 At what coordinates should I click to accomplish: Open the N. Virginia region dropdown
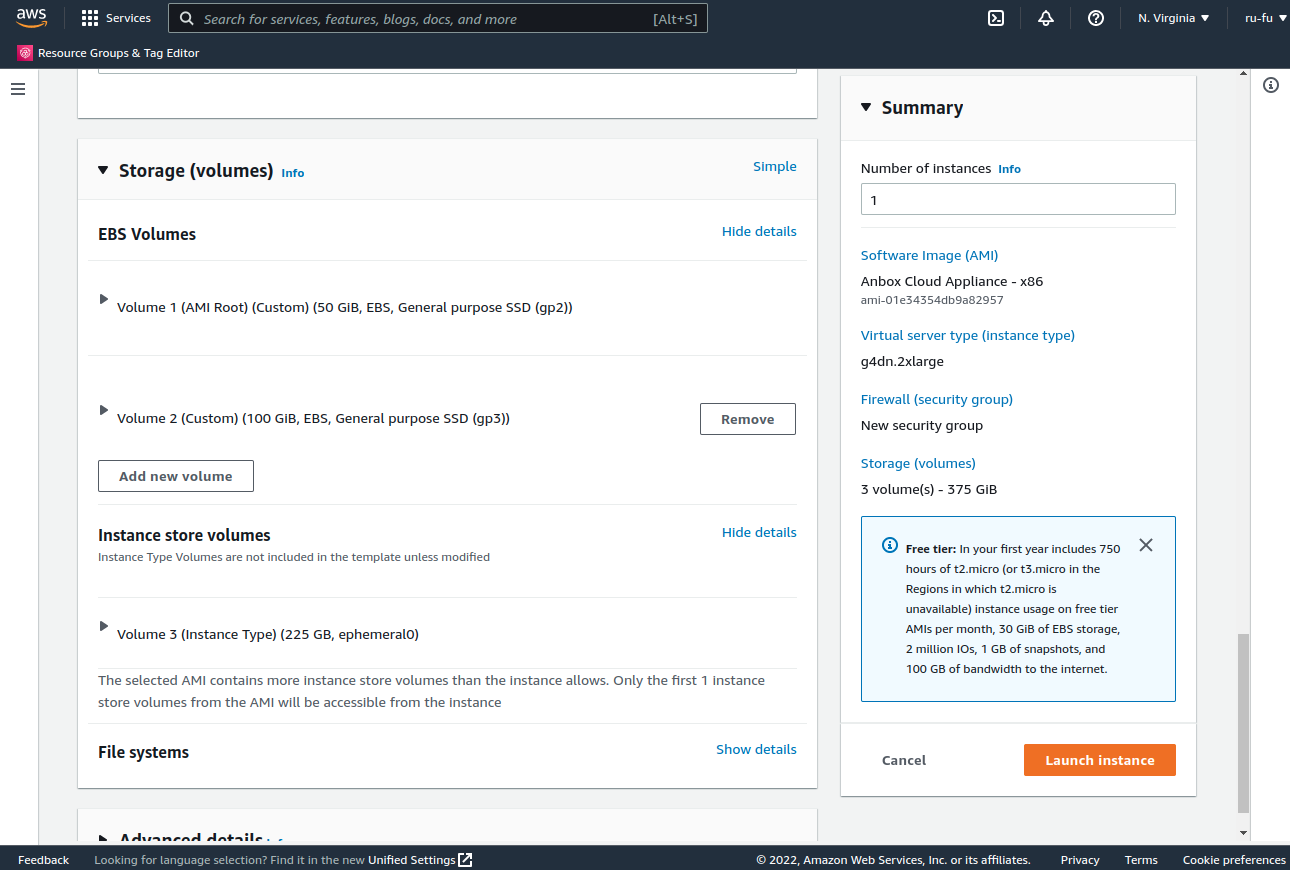point(1174,18)
